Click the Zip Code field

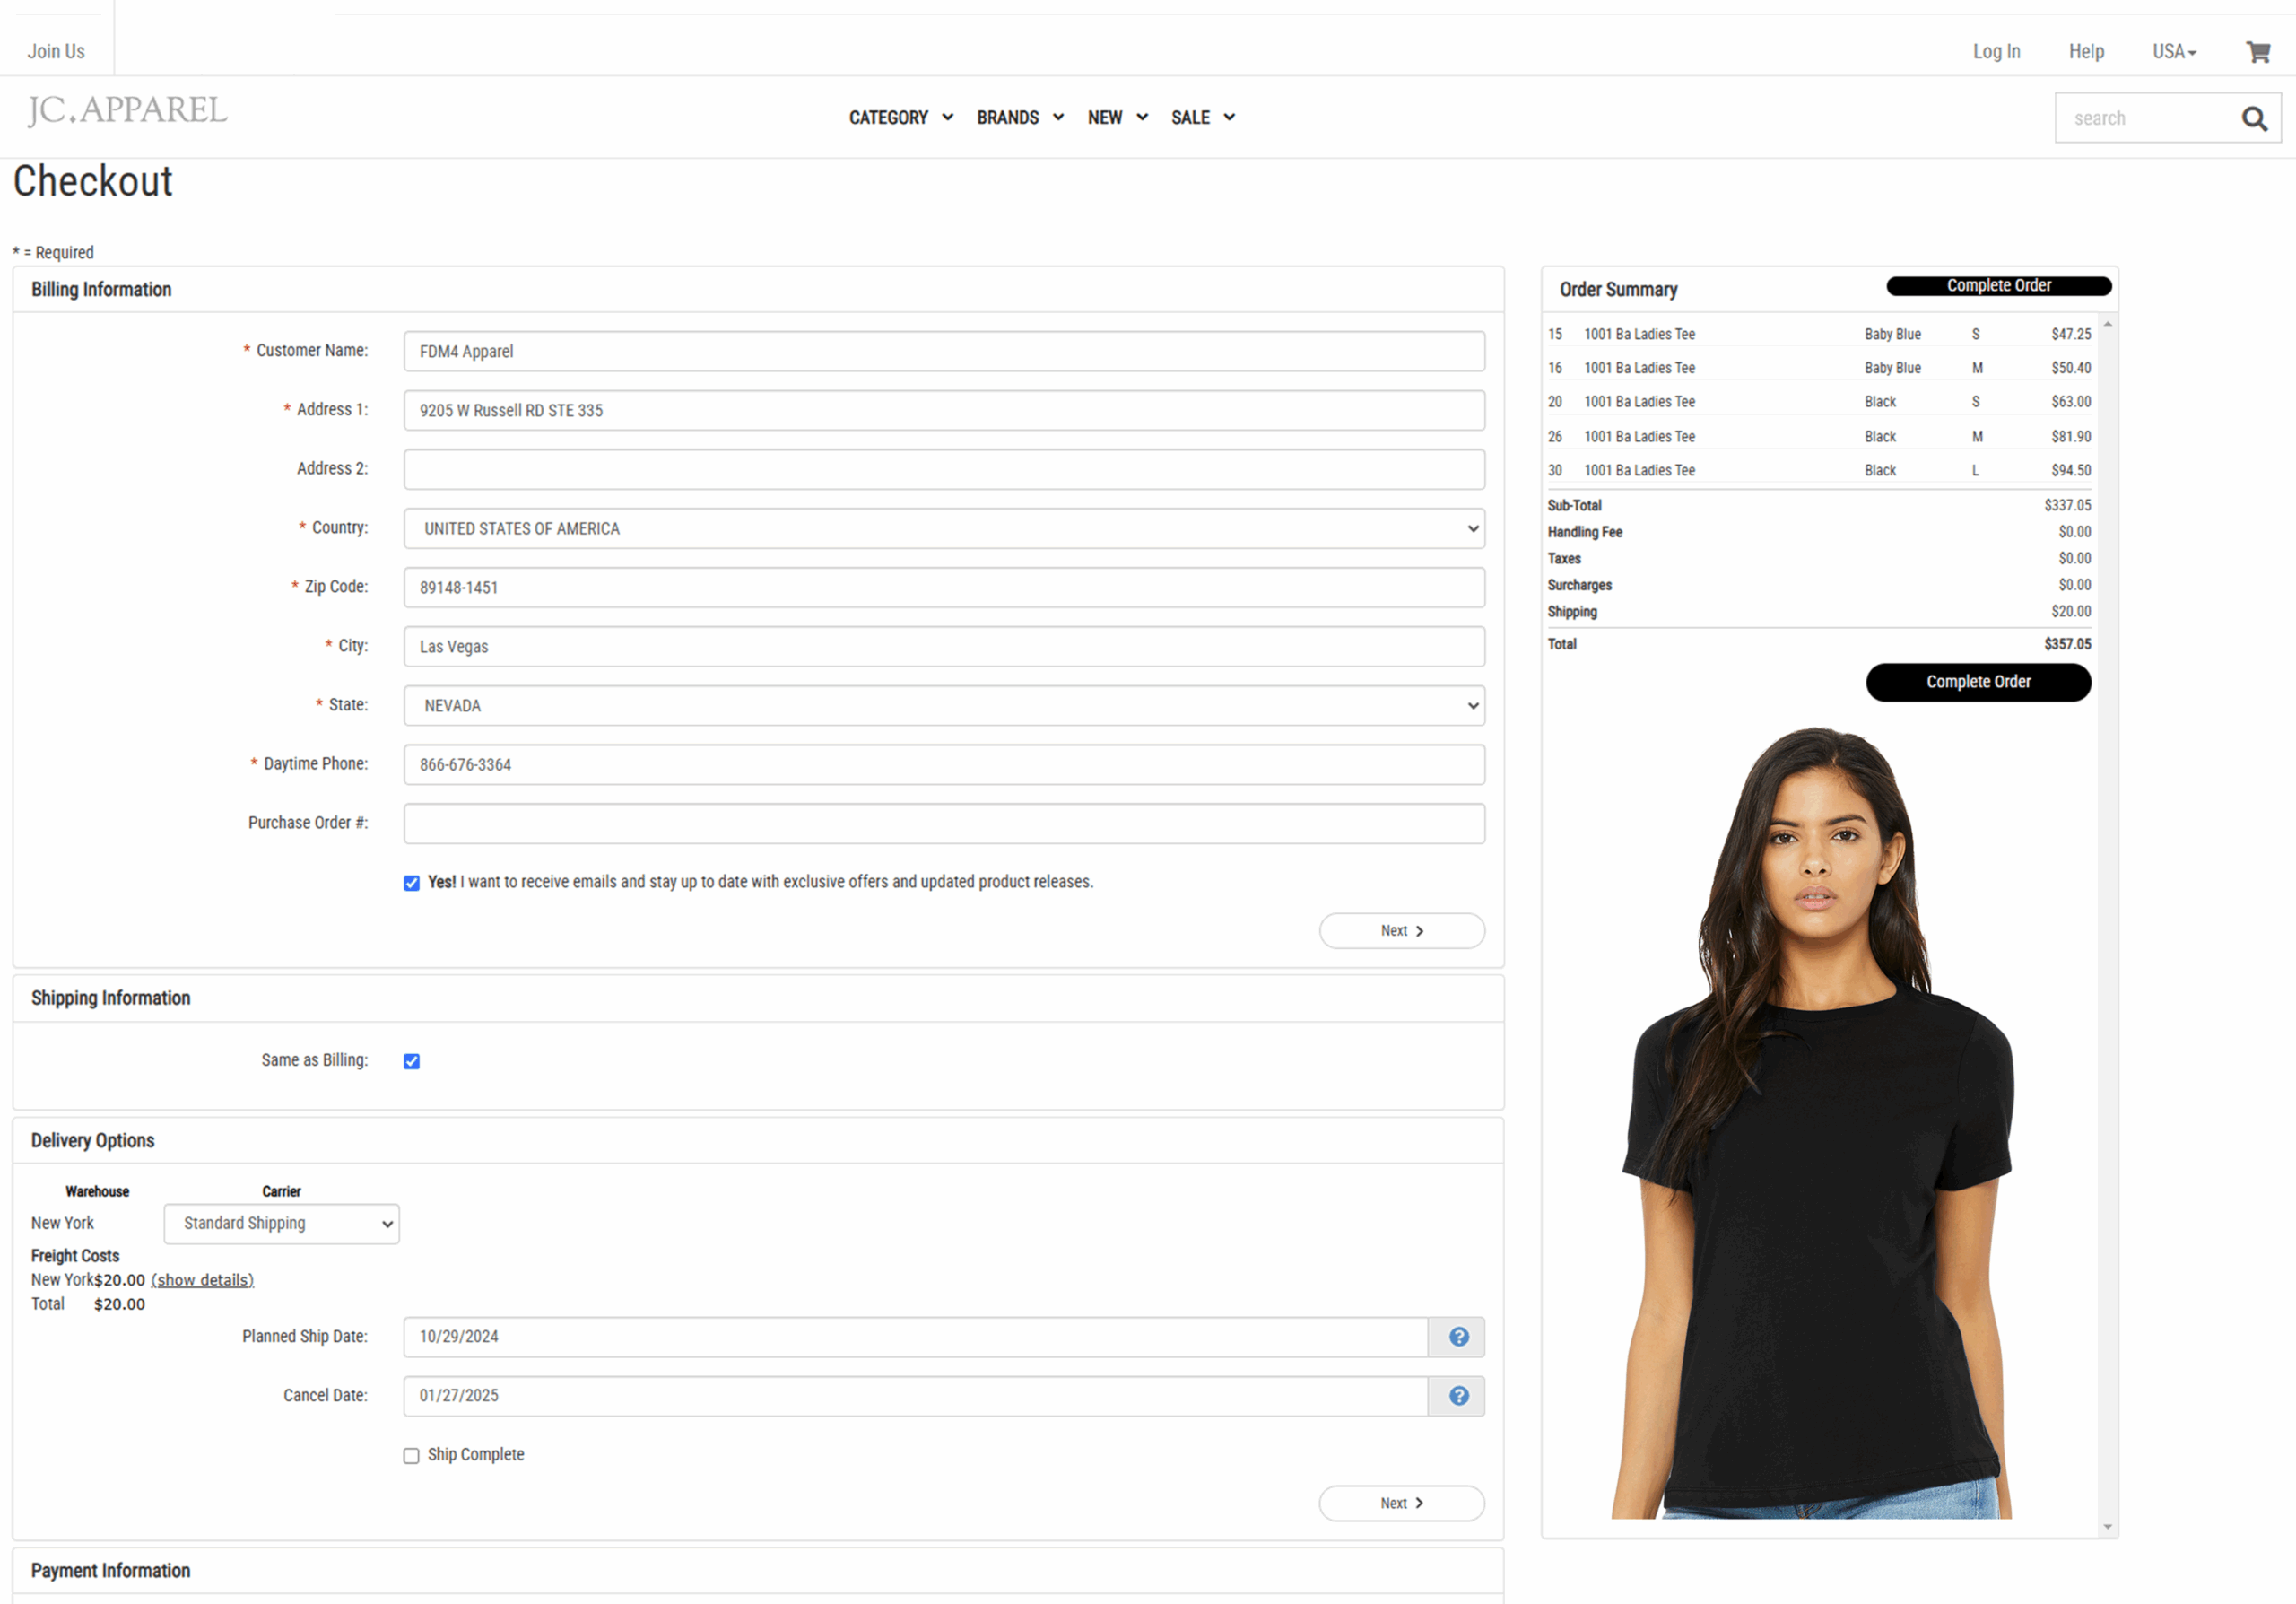pyautogui.click(x=944, y=587)
